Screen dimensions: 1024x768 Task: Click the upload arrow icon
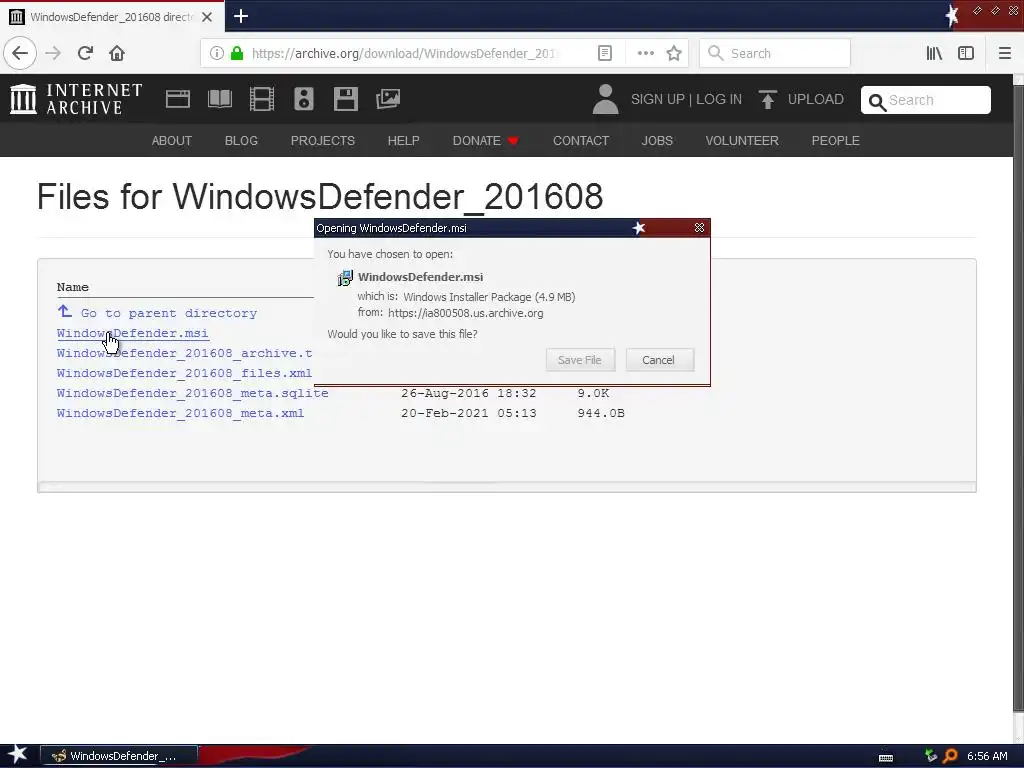pos(768,99)
